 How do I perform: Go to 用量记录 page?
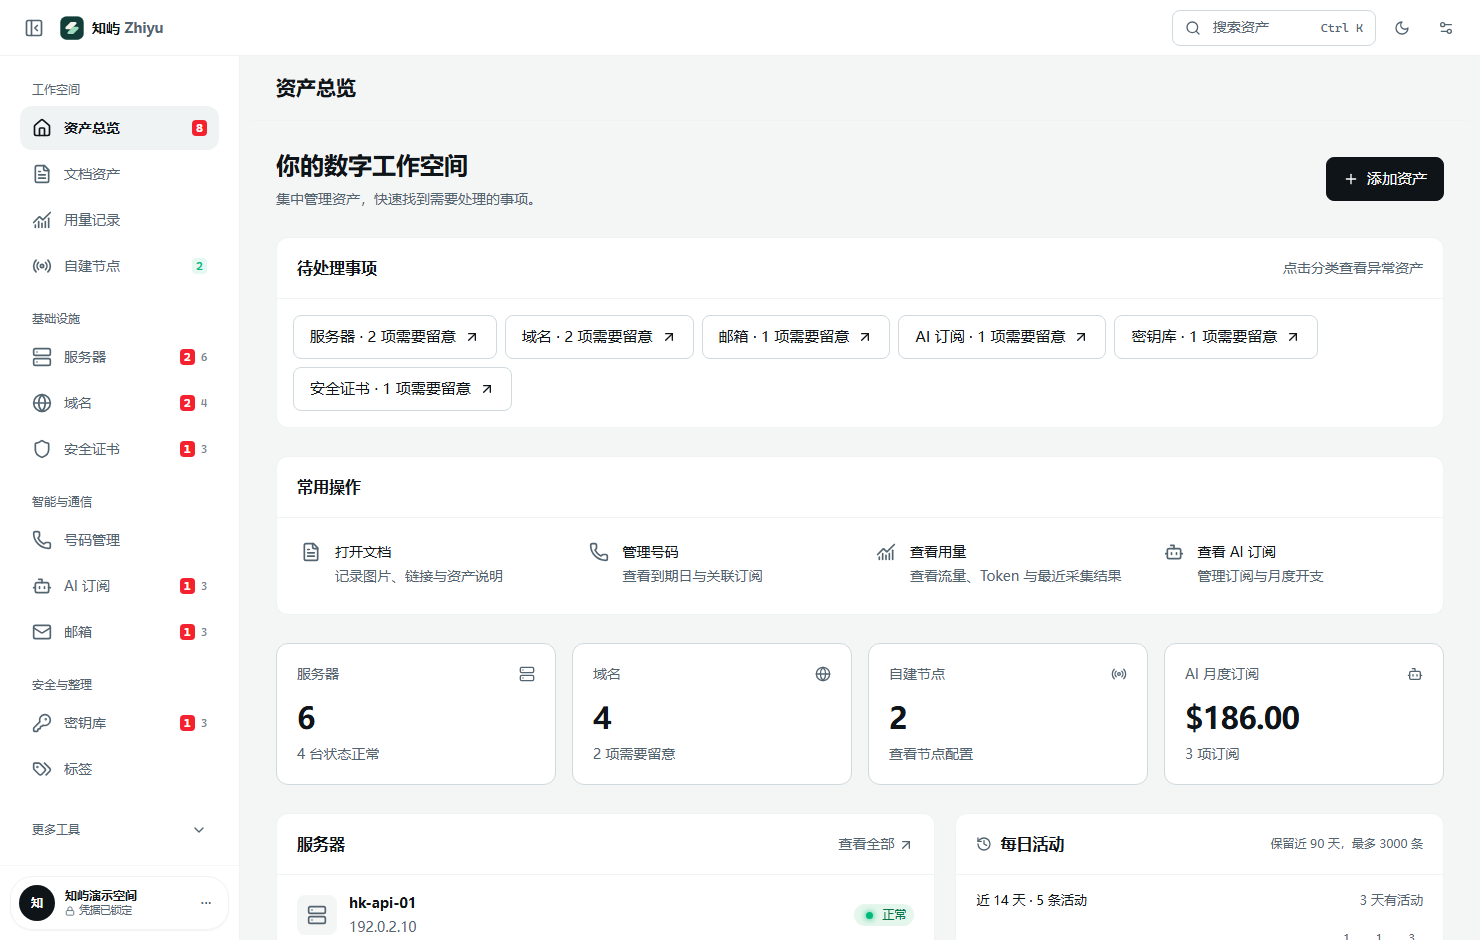click(119, 220)
